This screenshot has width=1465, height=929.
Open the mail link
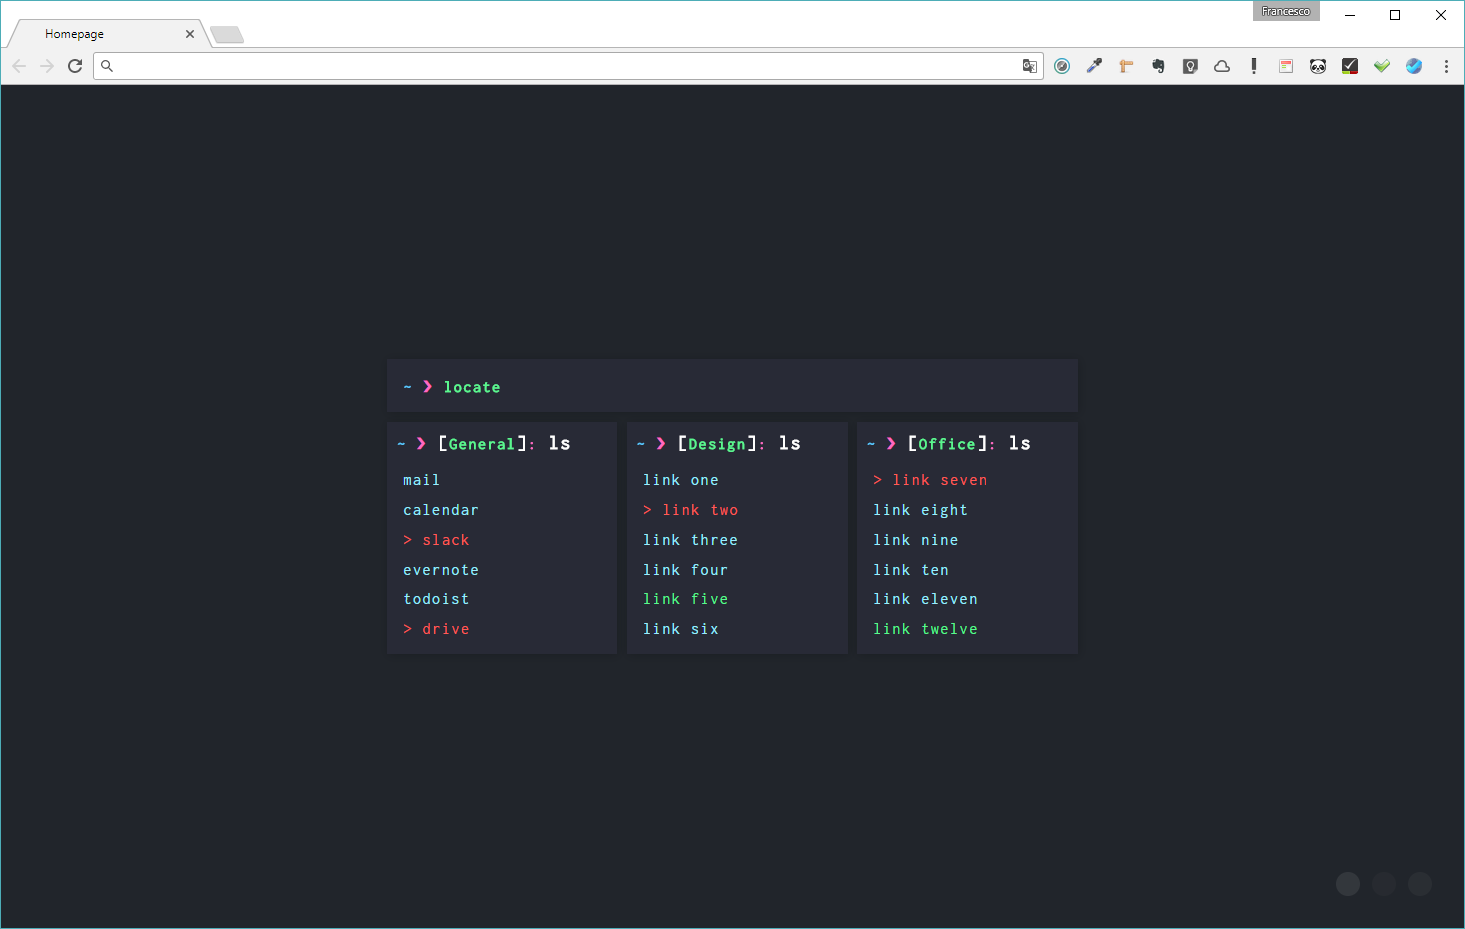point(421,481)
